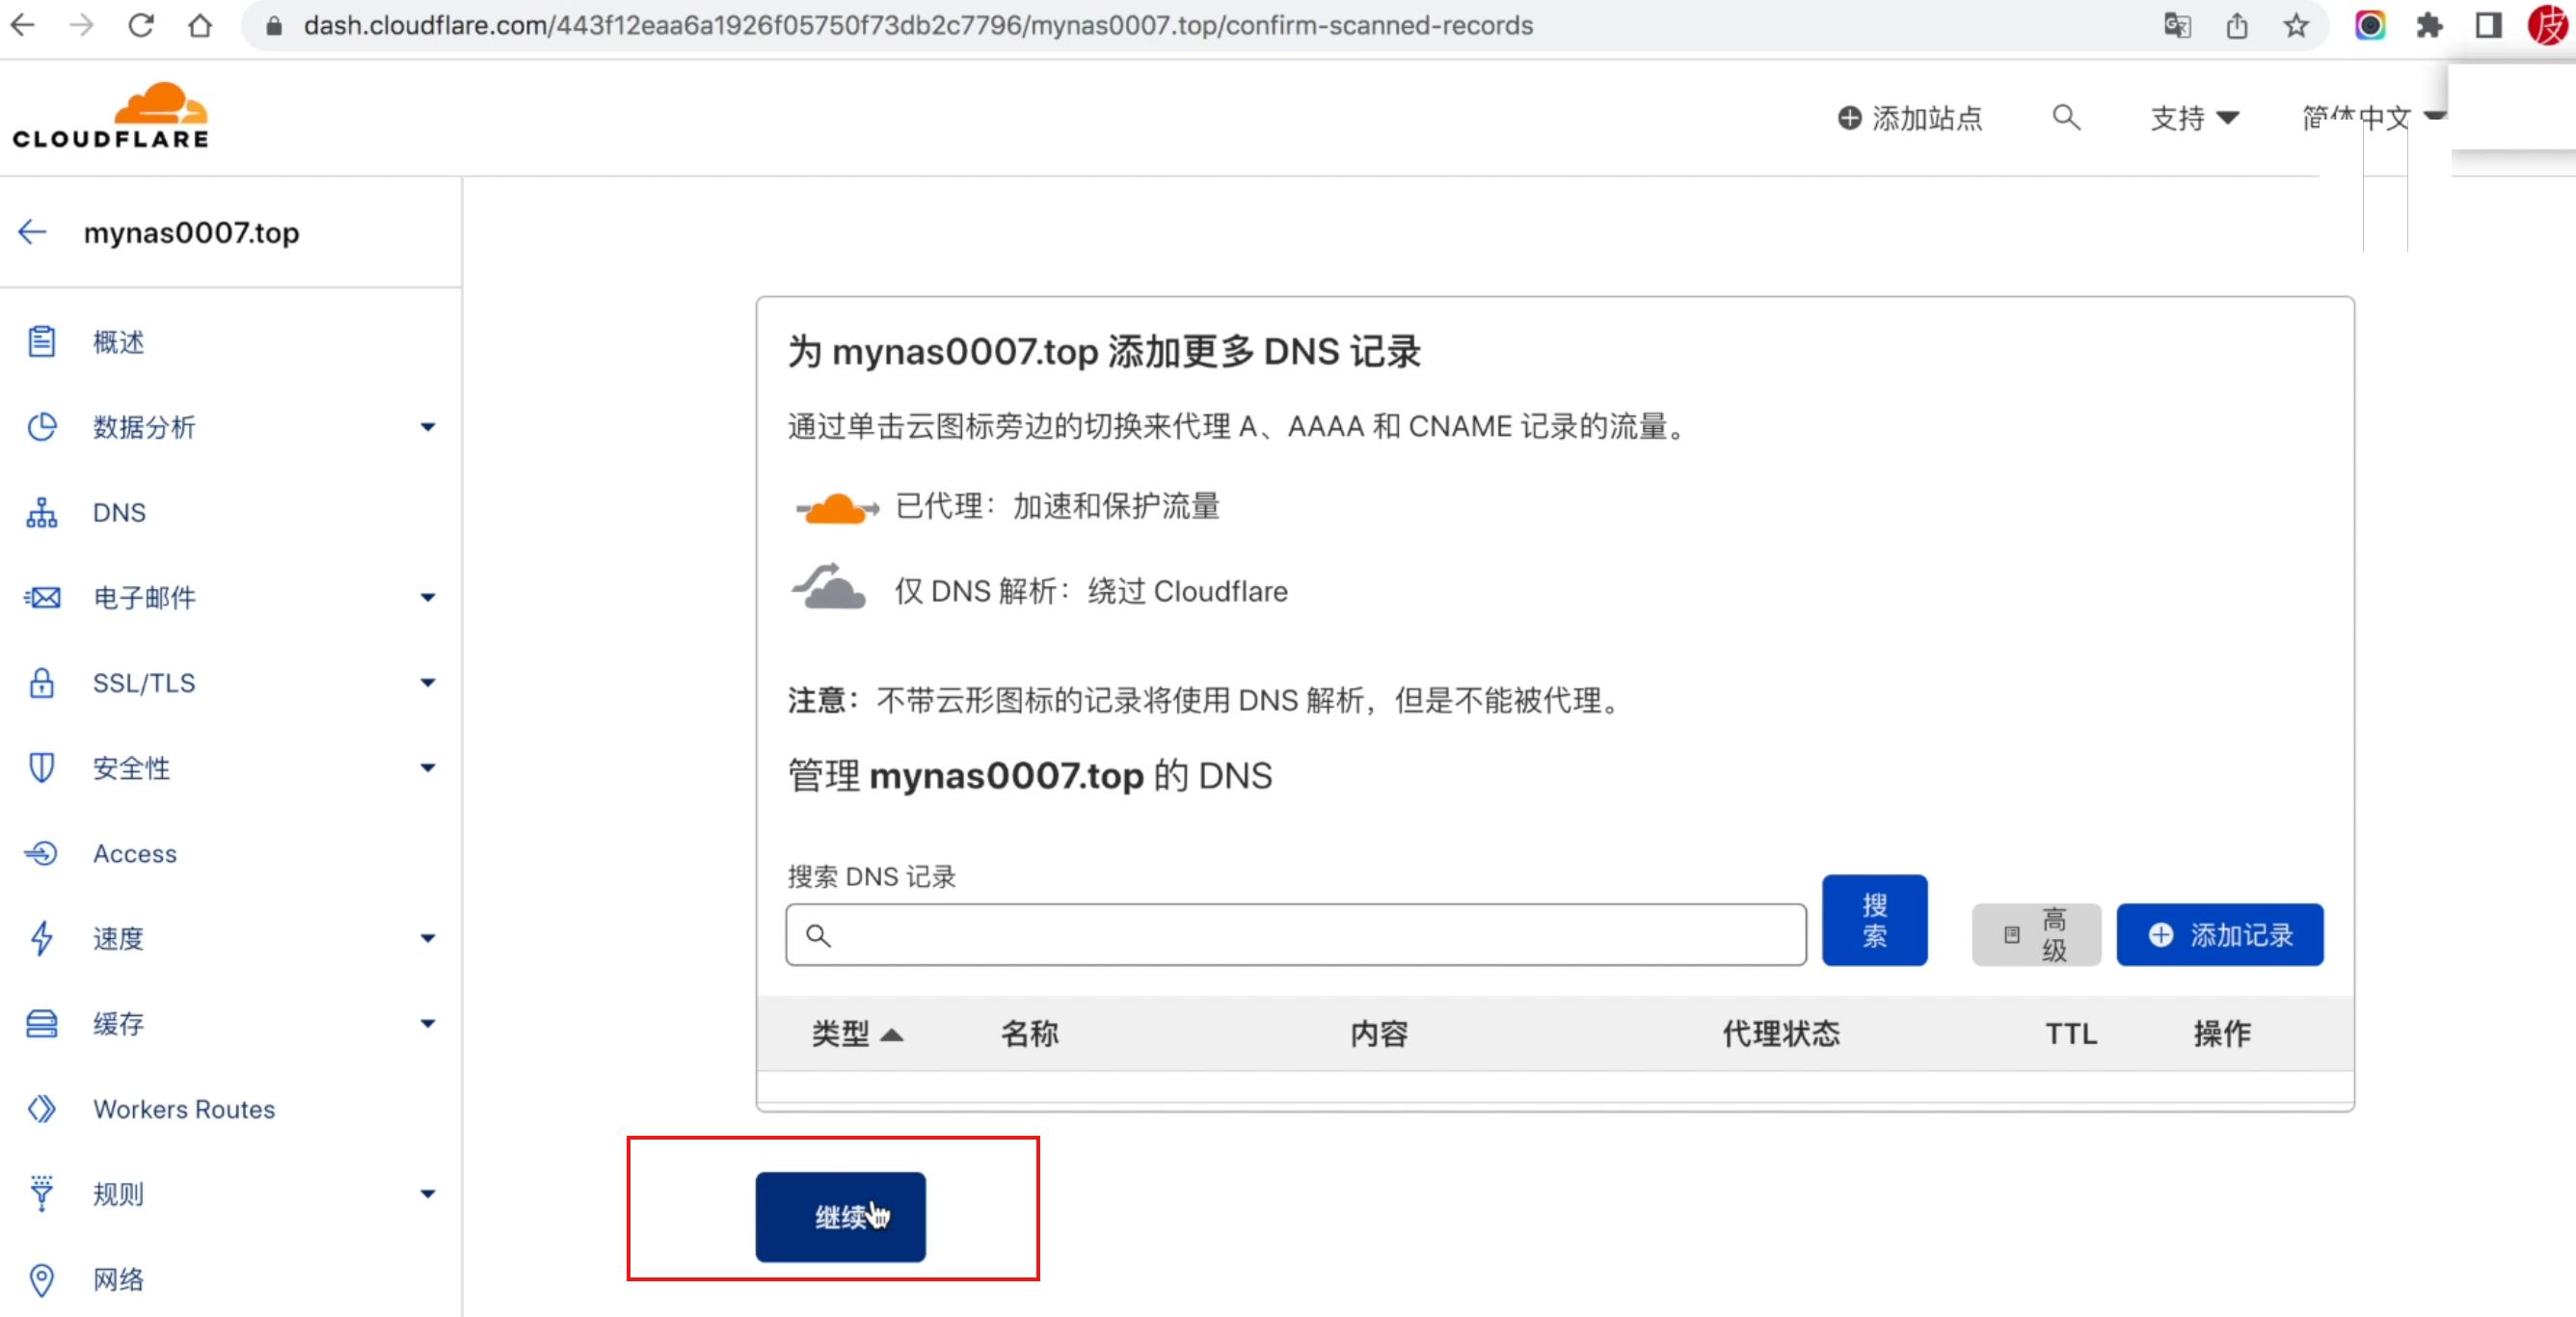The image size is (2576, 1317).
Task: Click the 继续 button
Action: pyautogui.click(x=840, y=1217)
